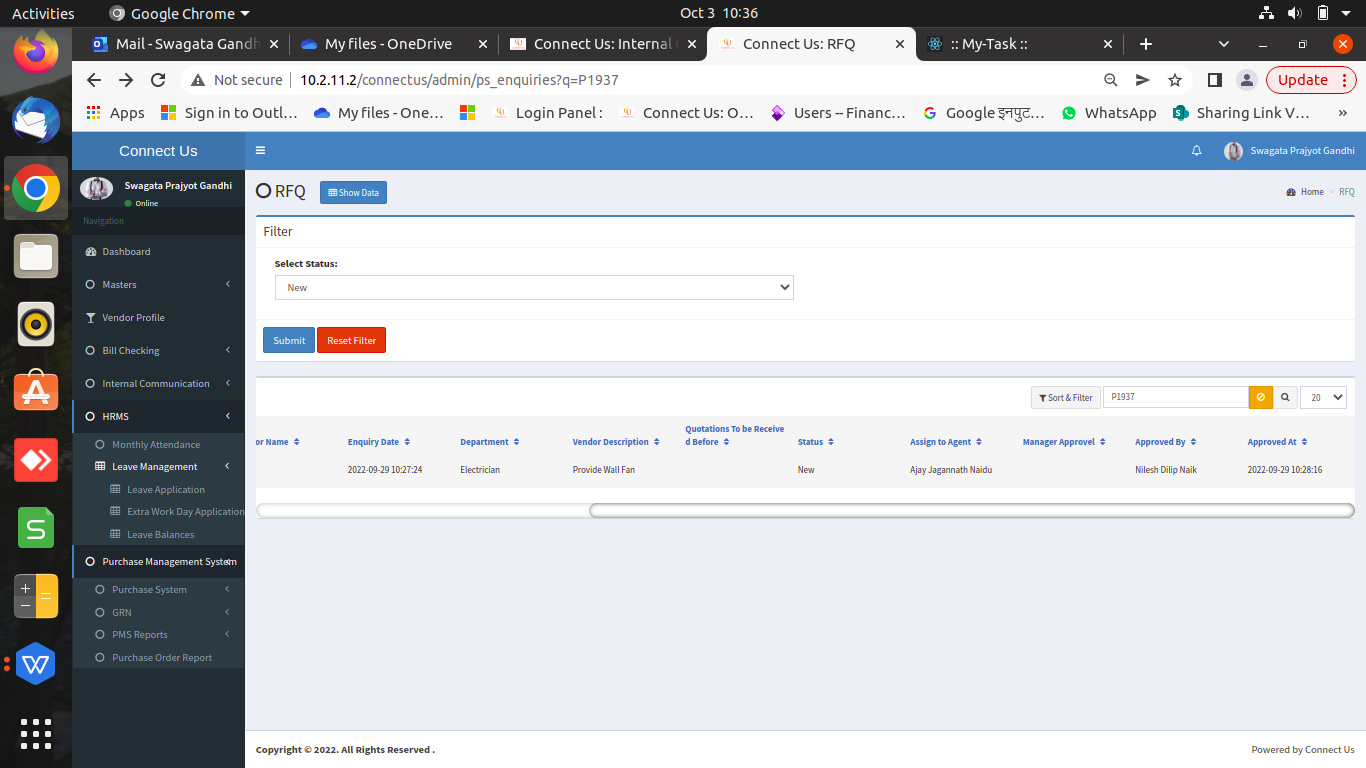This screenshot has width=1366, height=768.
Task: Open a new Chrome tab
Action: [1146, 44]
